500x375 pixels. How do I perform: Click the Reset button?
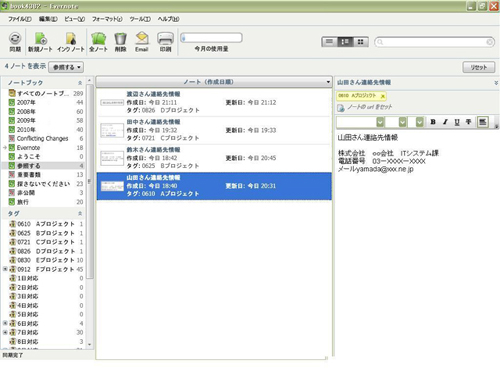479,67
